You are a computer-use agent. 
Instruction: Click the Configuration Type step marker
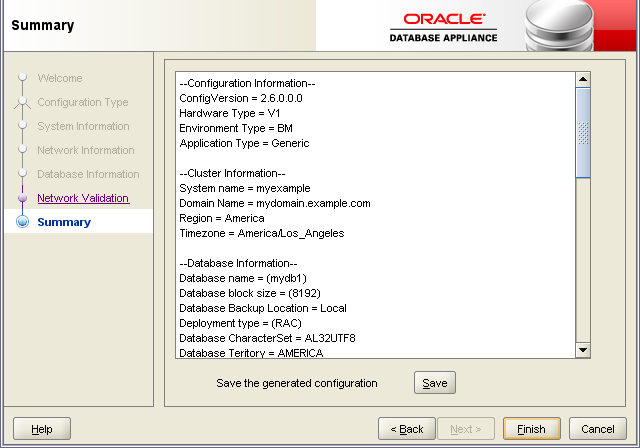(x=22, y=102)
